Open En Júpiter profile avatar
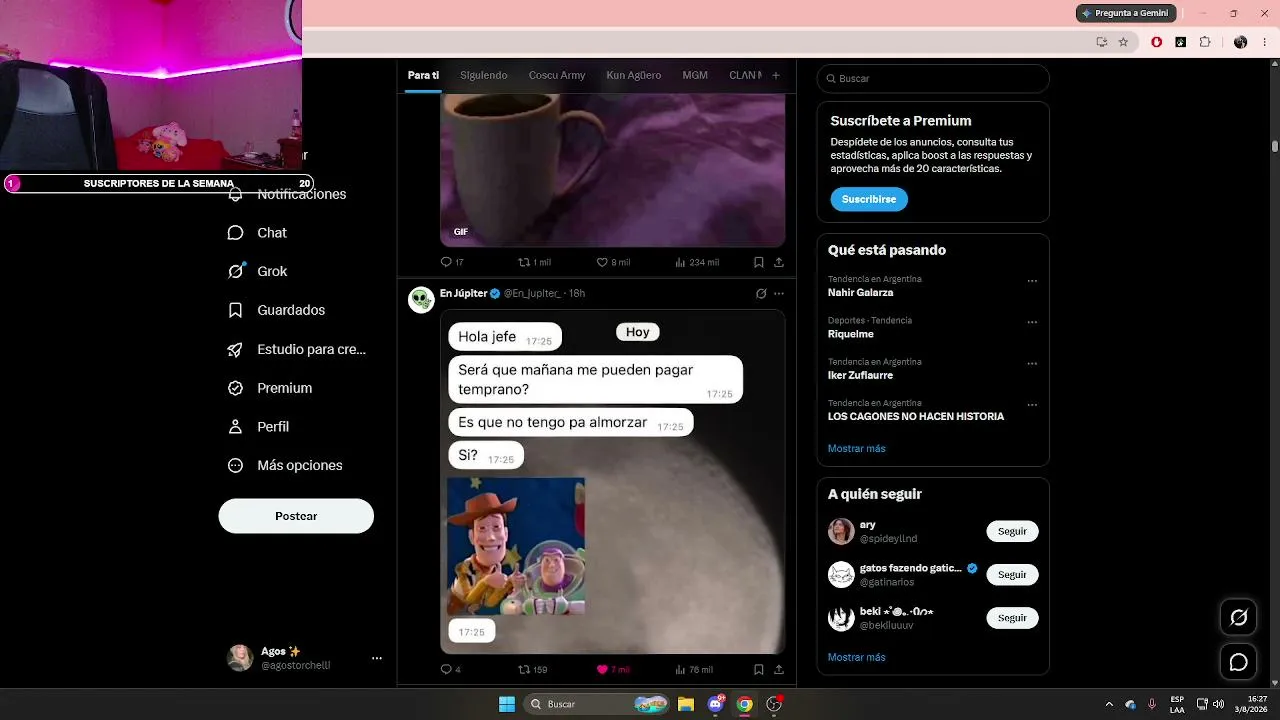The width and height of the screenshot is (1280, 720). pyautogui.click(x=421, y=300)
